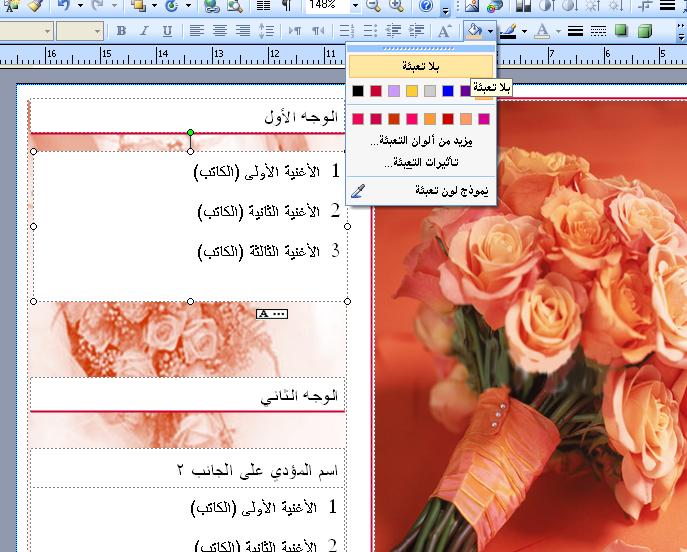Choose the blue fill color swatch
The image size is (687, 552).
click(x=448, y=91)
